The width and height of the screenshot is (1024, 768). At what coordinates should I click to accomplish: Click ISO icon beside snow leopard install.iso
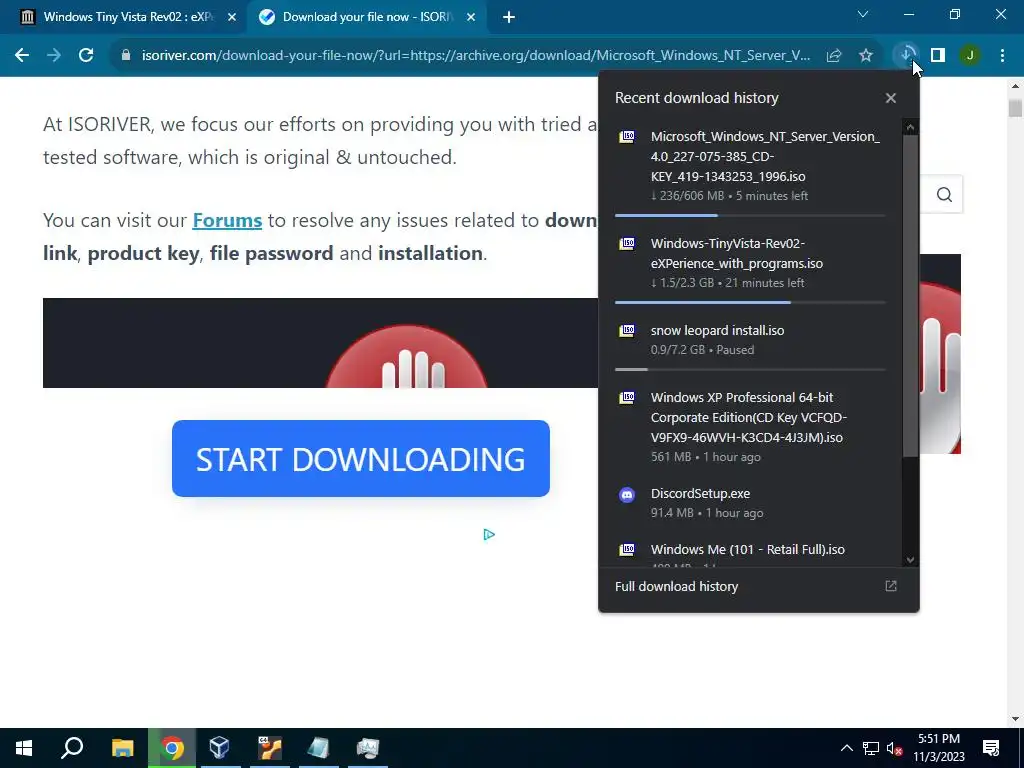627,330
